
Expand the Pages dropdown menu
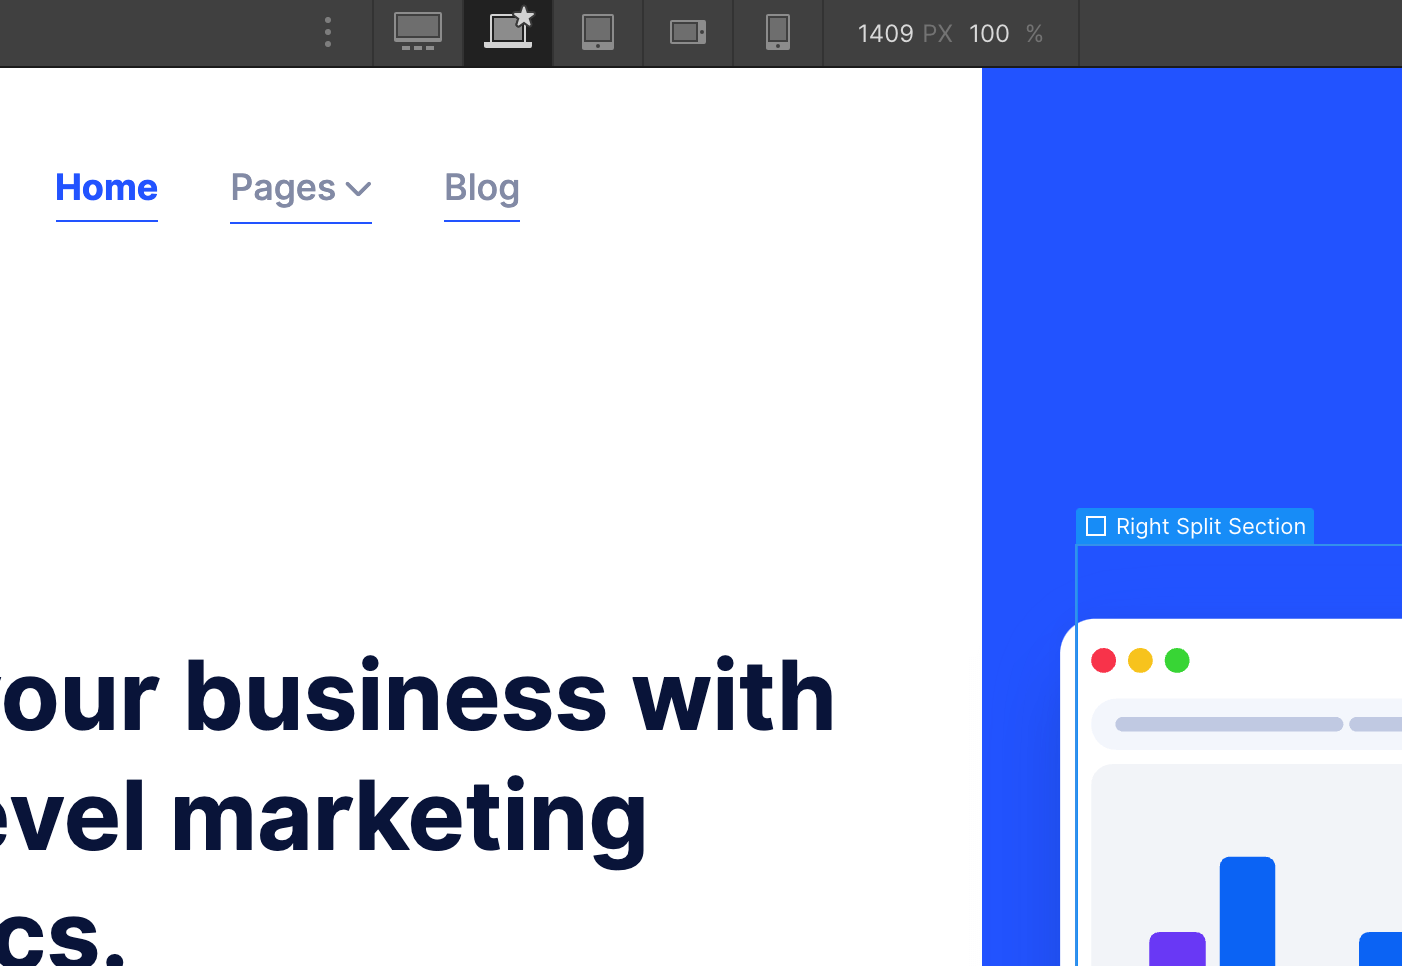[x=301, y=189]
